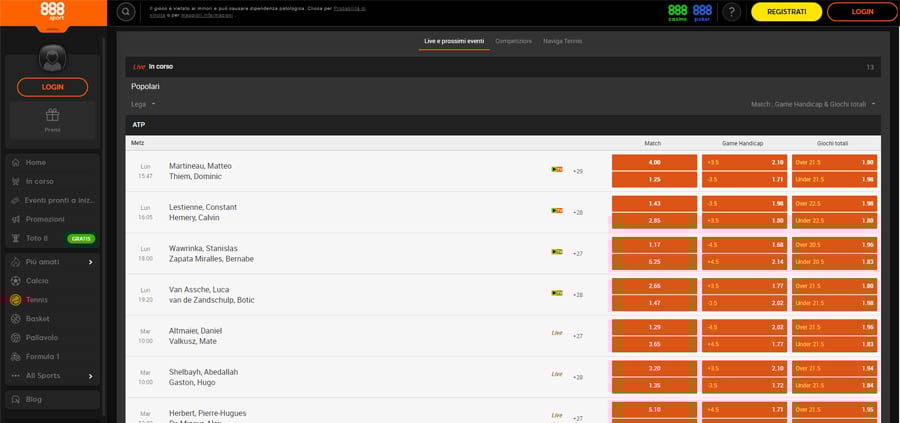
Task: Open Match, Game Handicap & Giochi totali dropdown
Action: (x=813, y=104)
